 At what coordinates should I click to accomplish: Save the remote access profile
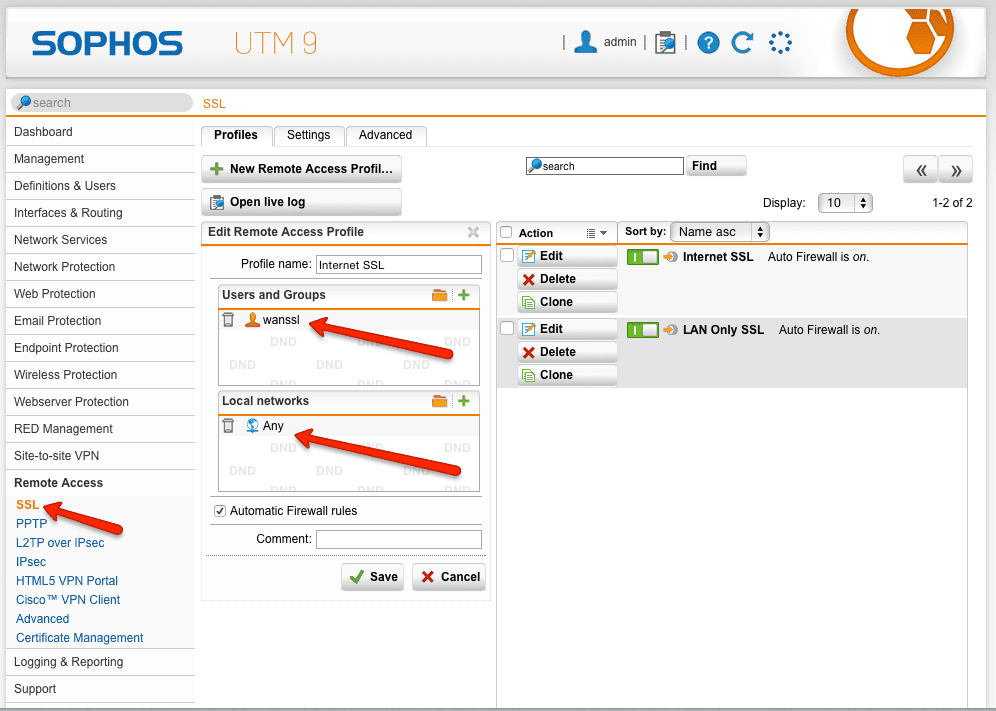373,577
